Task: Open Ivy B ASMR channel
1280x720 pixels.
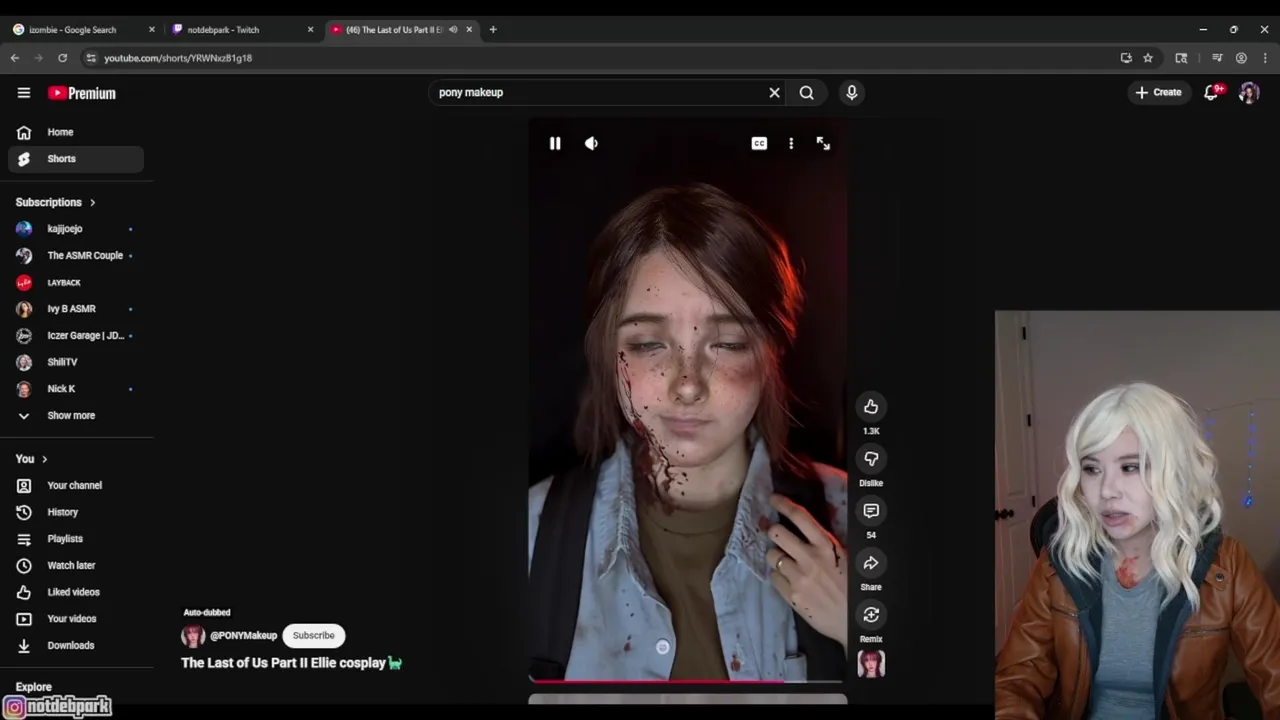Action: click(x=76, y=309)
